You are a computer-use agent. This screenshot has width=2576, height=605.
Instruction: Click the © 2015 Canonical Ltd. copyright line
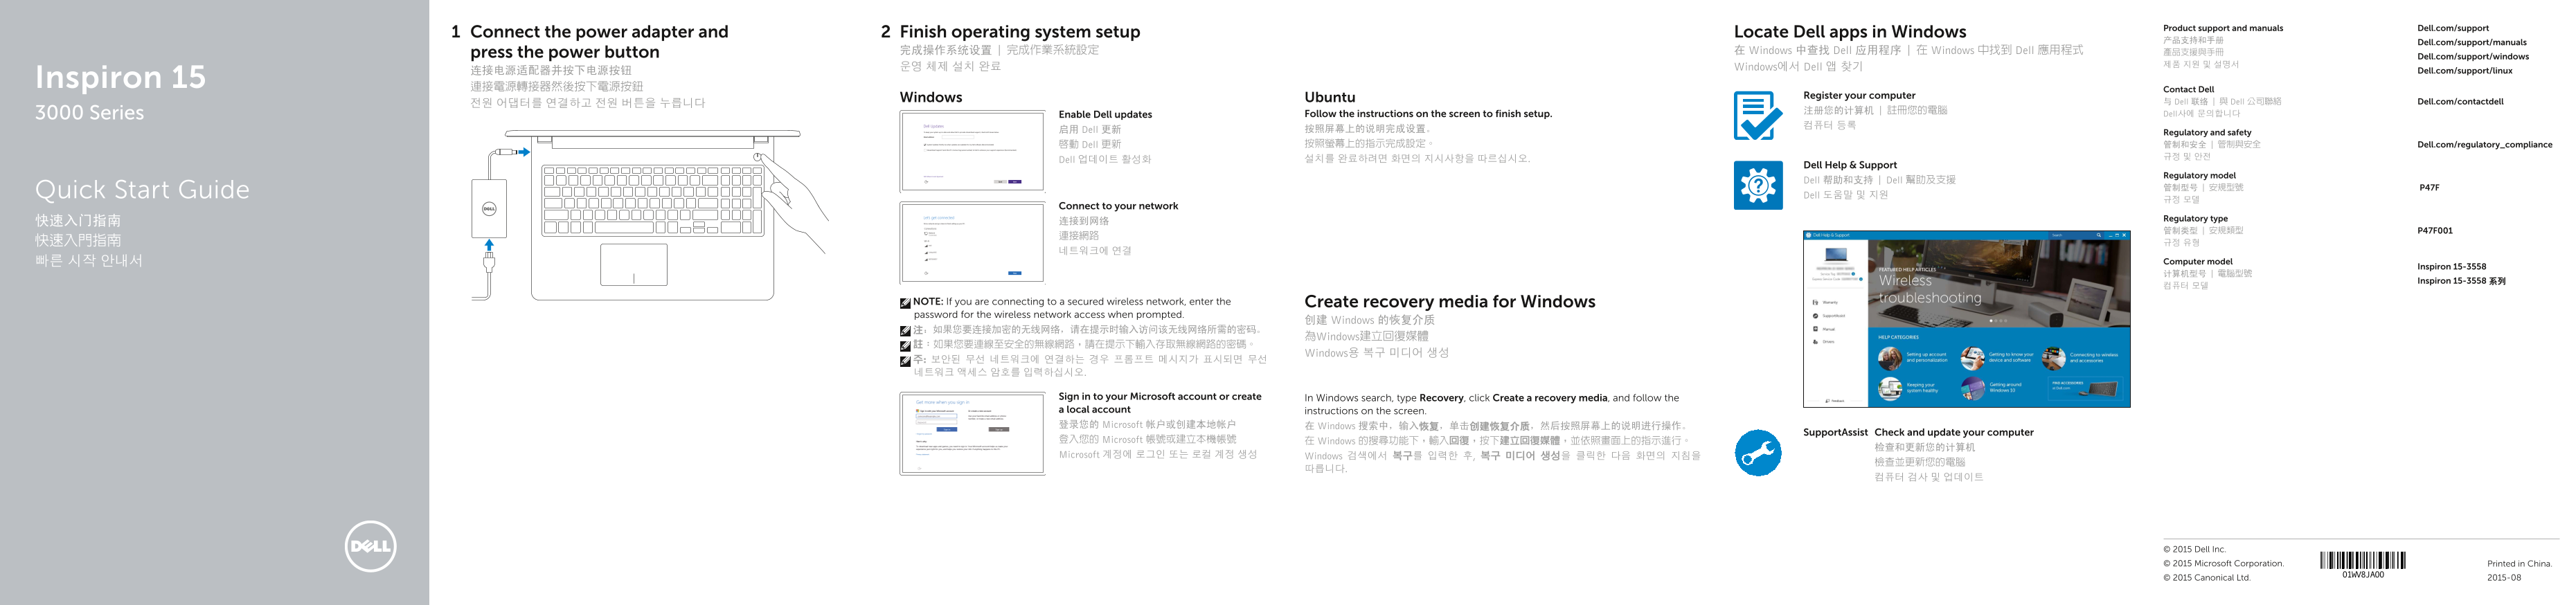click(2206, 577)
